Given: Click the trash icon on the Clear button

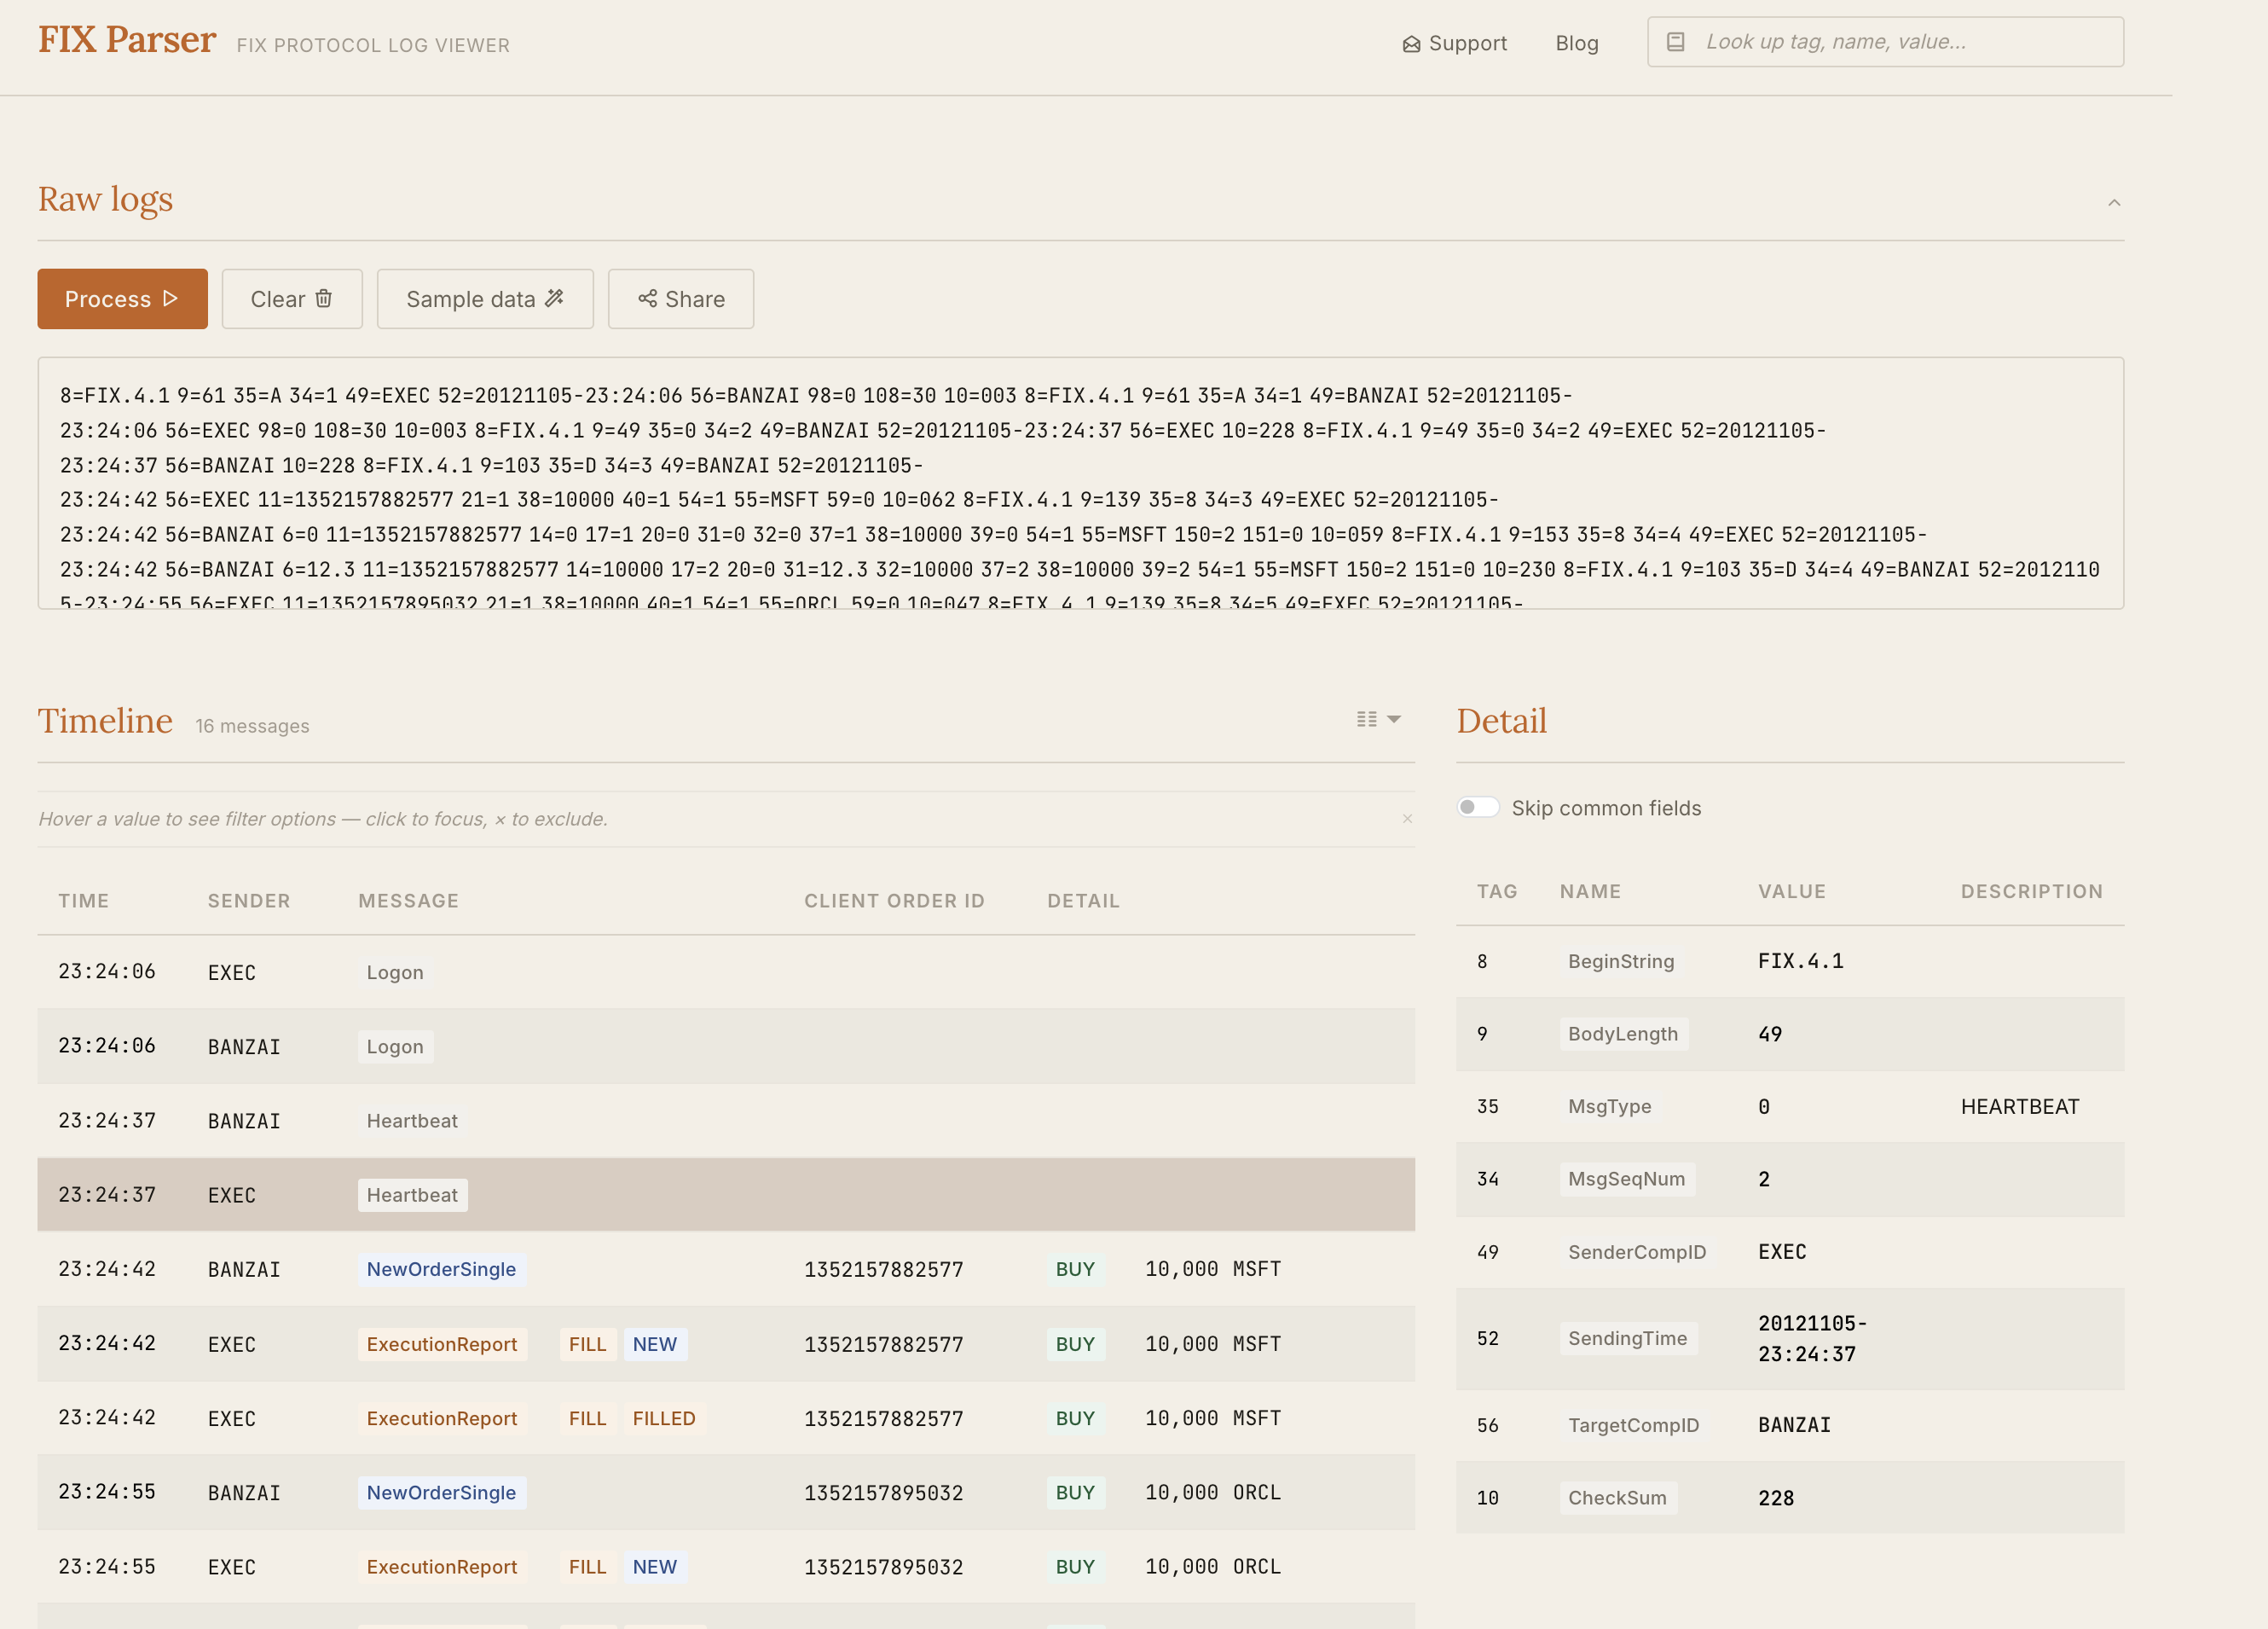Looking at the screenshot, I should (323, 298).
